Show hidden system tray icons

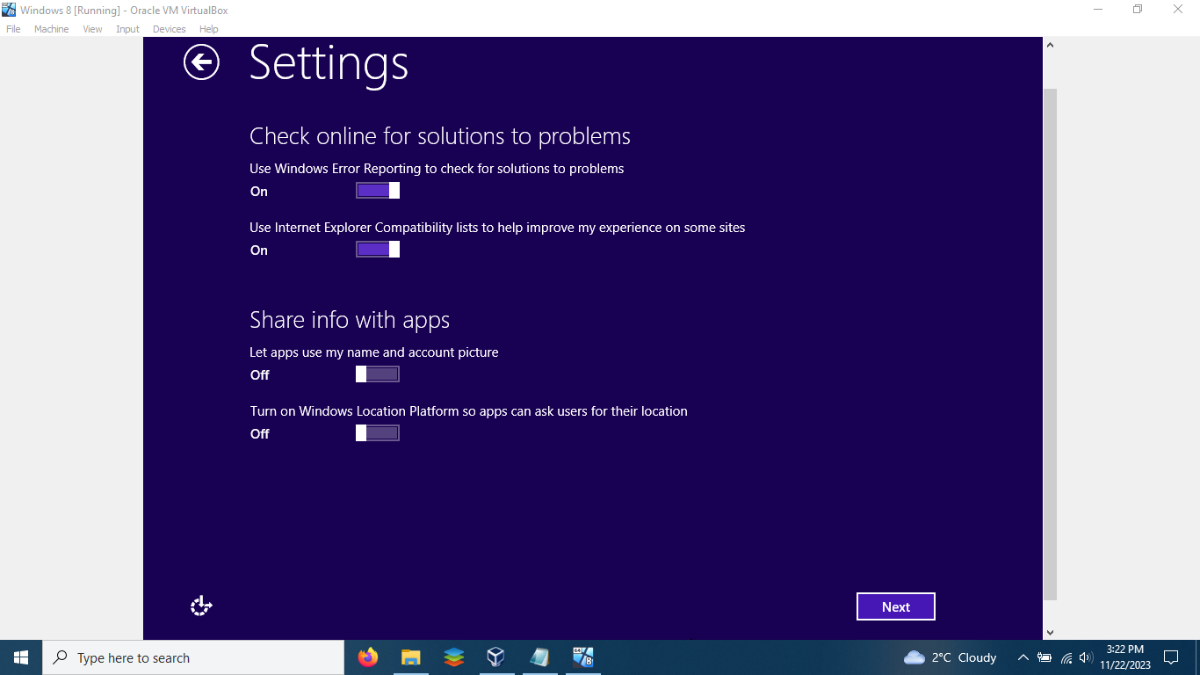(x=1022, y=657)
